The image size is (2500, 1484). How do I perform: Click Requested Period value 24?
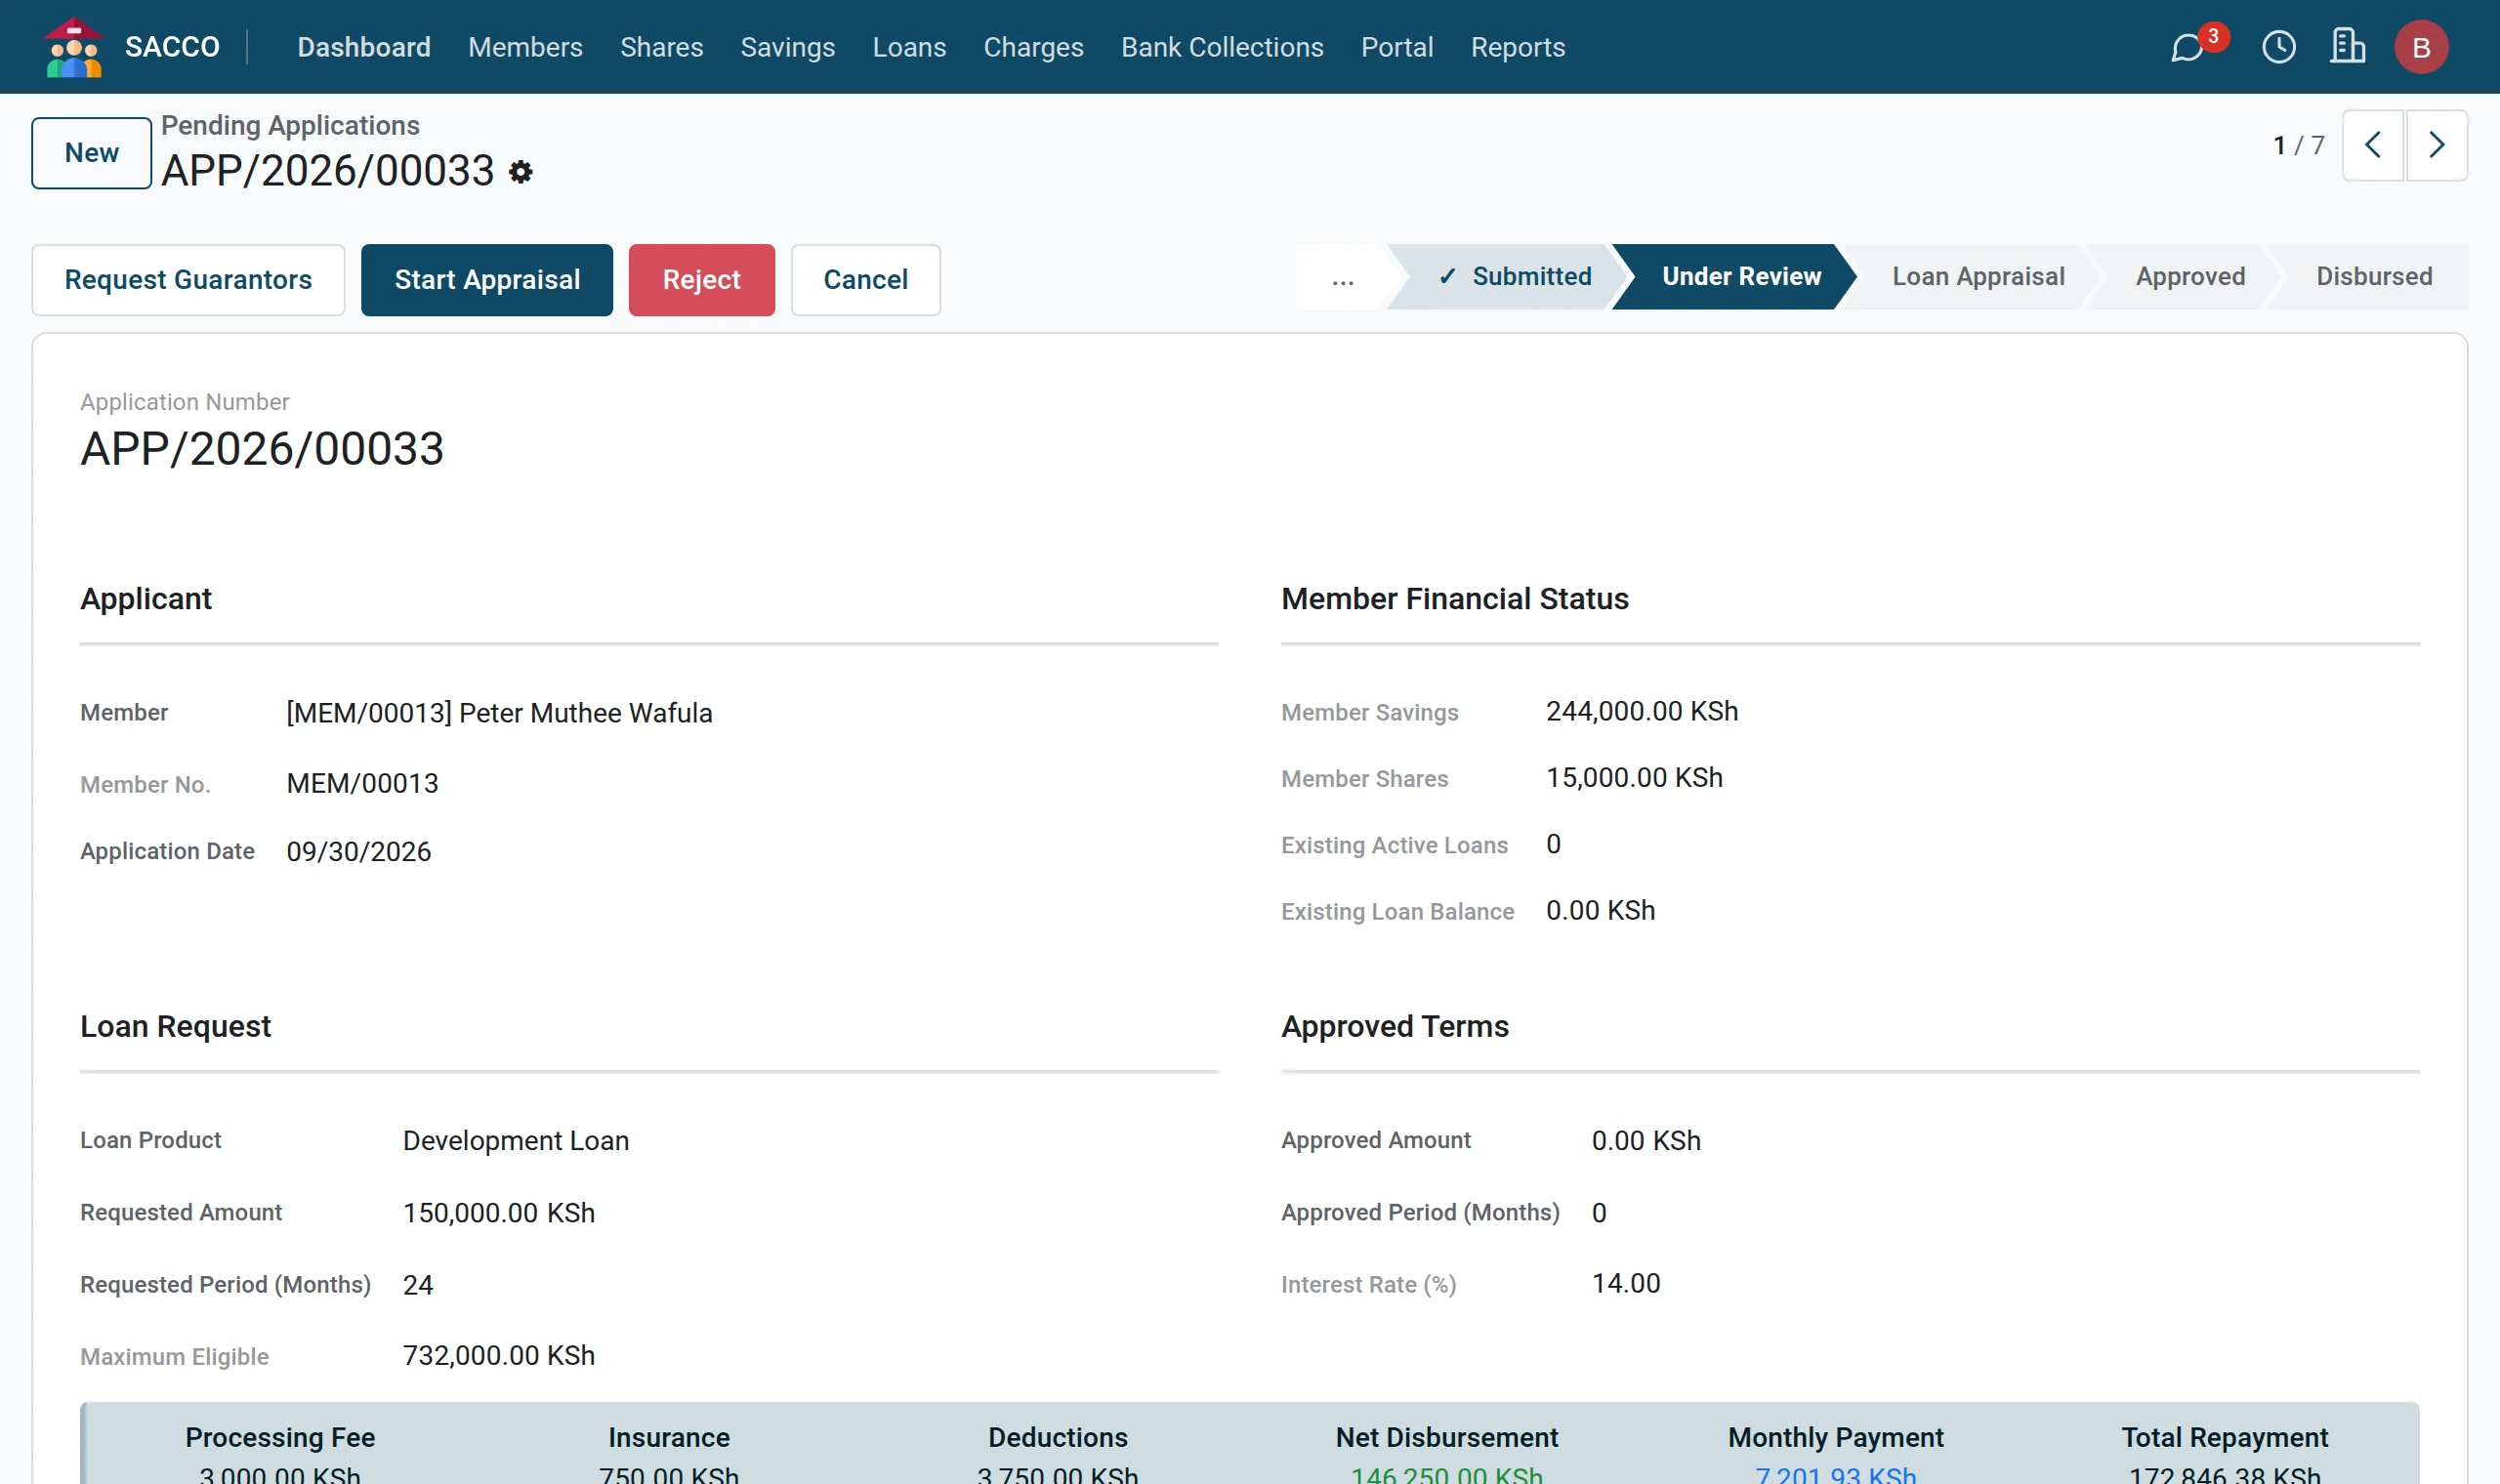tap(418, 1285)
